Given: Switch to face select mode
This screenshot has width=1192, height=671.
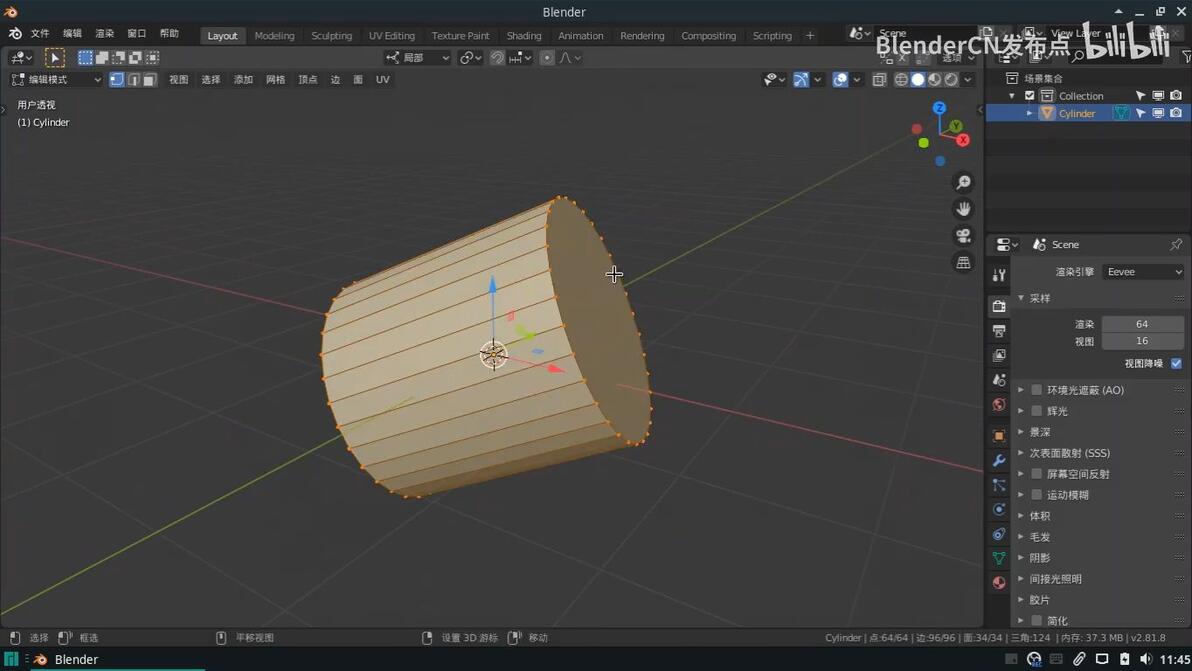Looking at the screenshot, I should click(150, 80).
